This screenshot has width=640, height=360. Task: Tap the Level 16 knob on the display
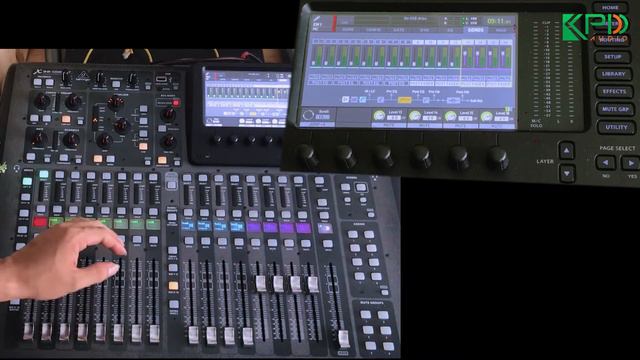(x=486, y=117)
